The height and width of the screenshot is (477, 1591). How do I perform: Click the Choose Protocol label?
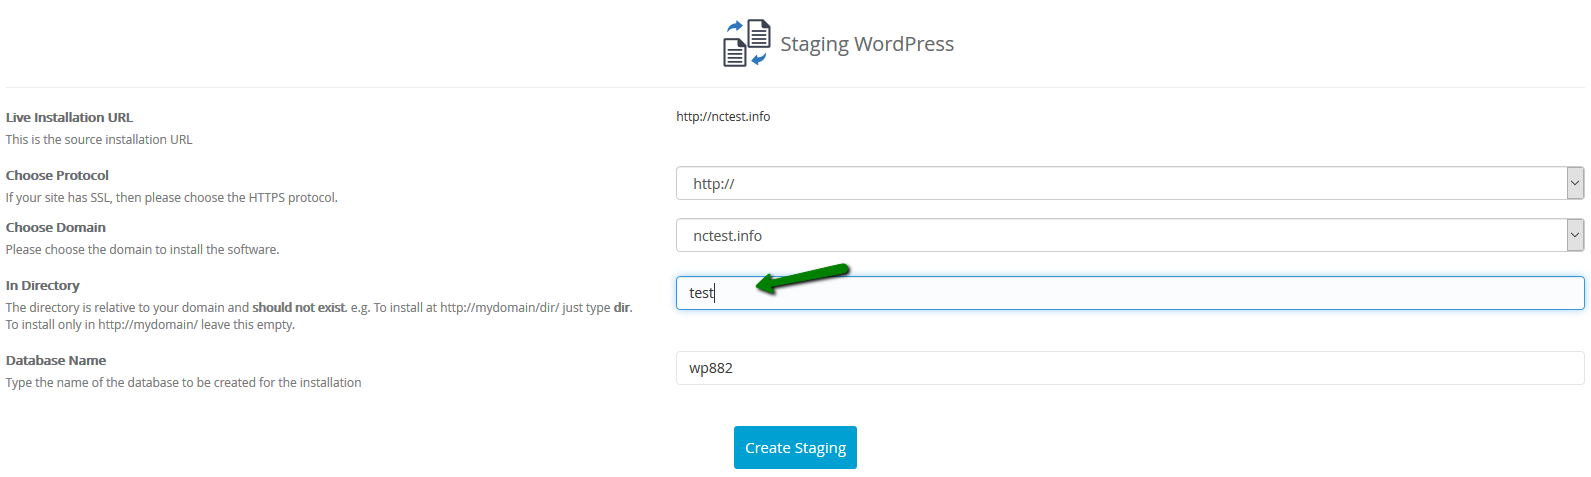coord(57,175)
